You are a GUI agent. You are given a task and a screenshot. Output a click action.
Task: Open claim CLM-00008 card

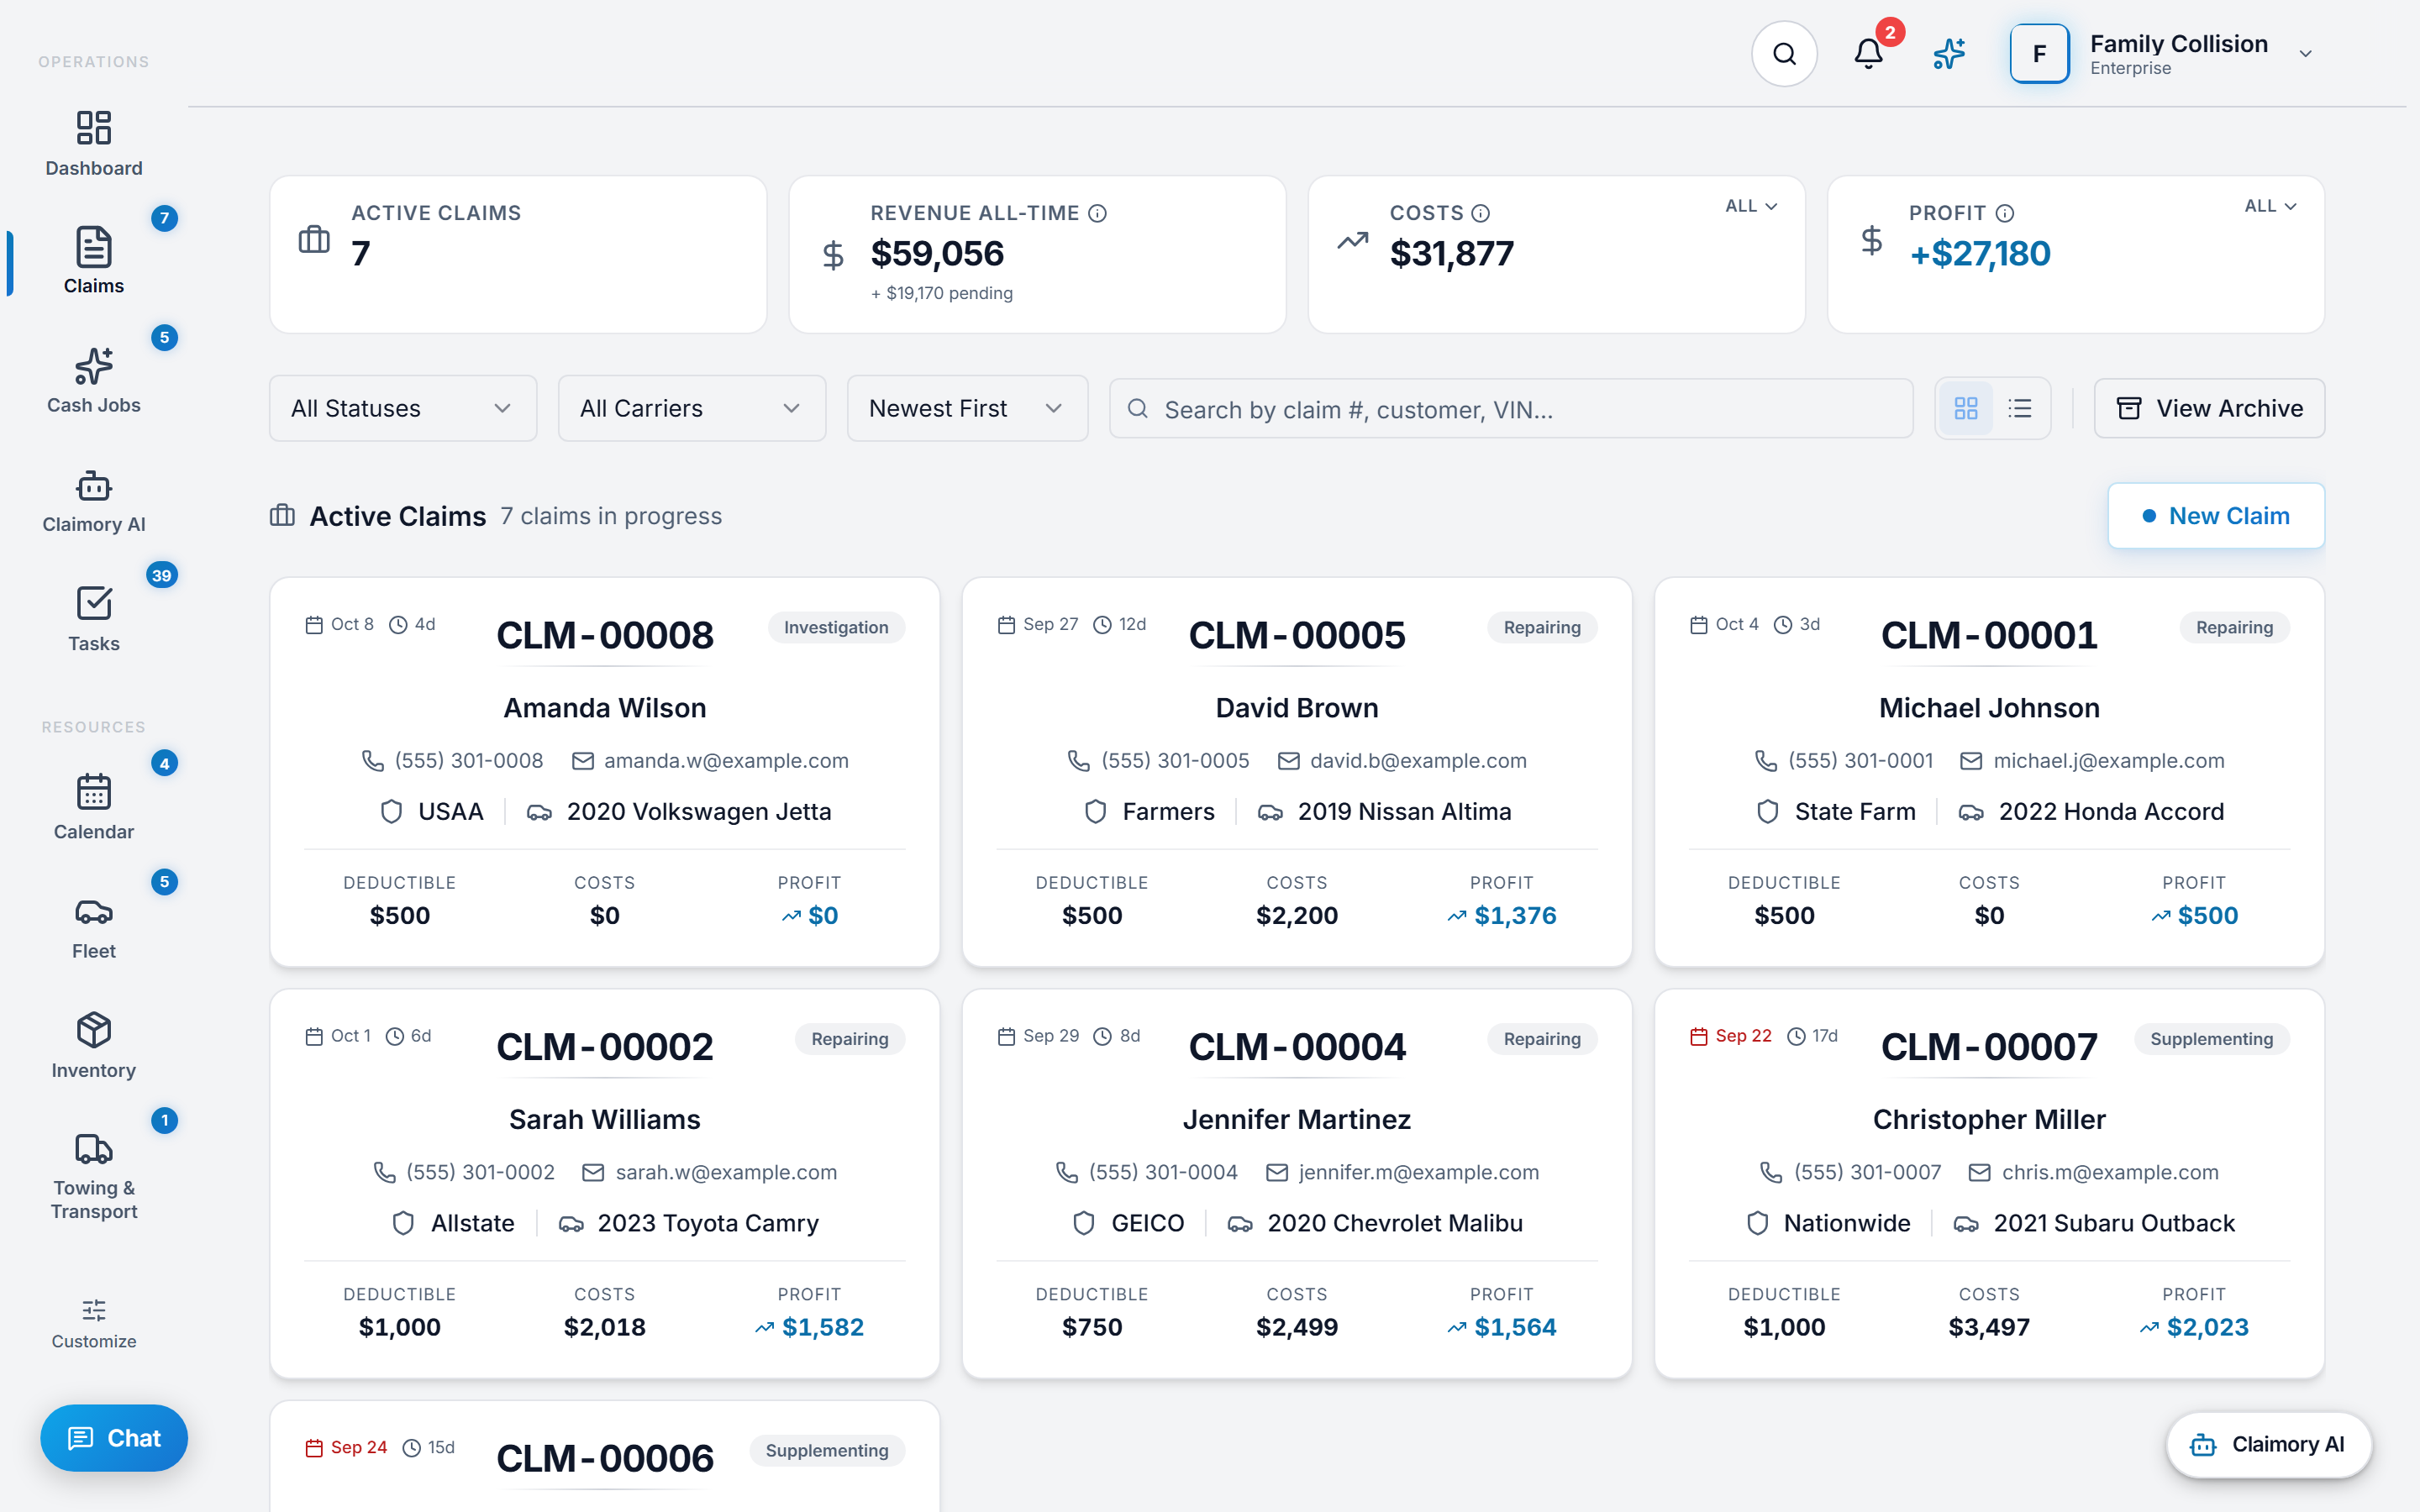tap(605, 772)
